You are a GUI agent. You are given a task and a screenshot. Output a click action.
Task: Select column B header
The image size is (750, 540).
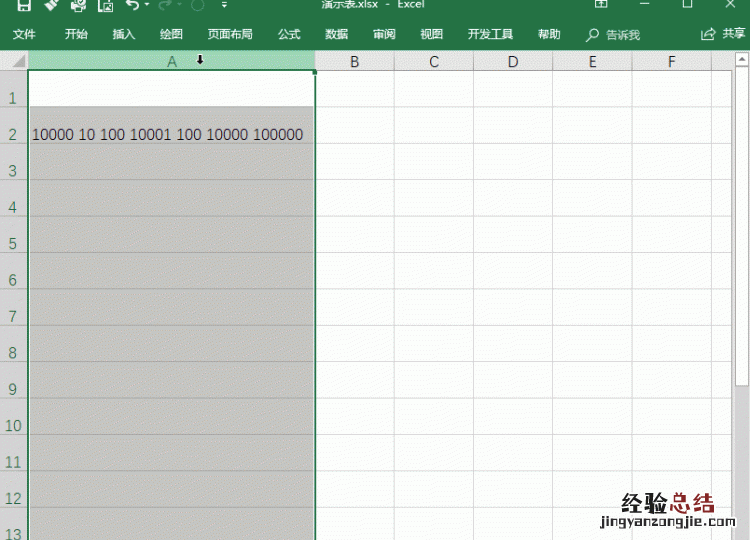(x=354, y=61)
